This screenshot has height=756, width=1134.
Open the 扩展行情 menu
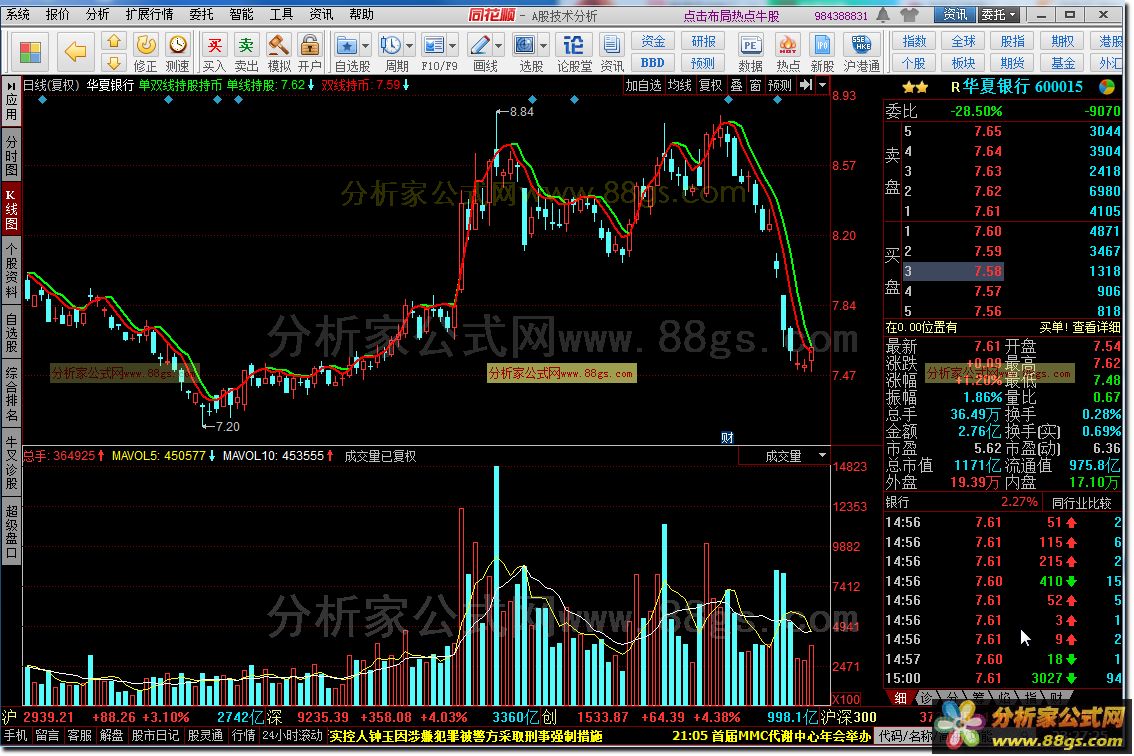pyautogui.click(x=149, y=14)
